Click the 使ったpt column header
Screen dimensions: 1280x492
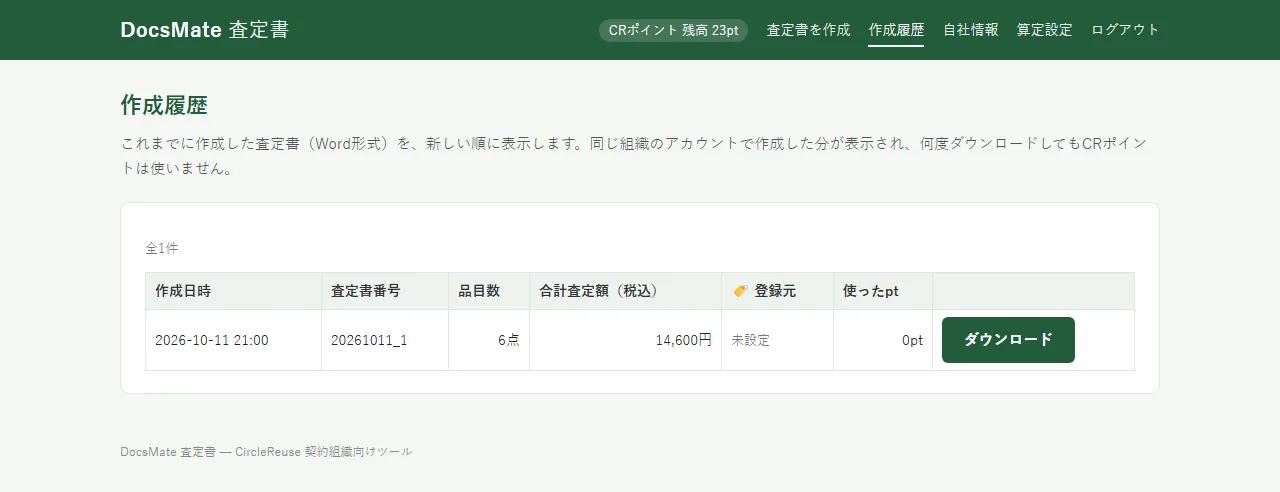click(x=883, y=291)
